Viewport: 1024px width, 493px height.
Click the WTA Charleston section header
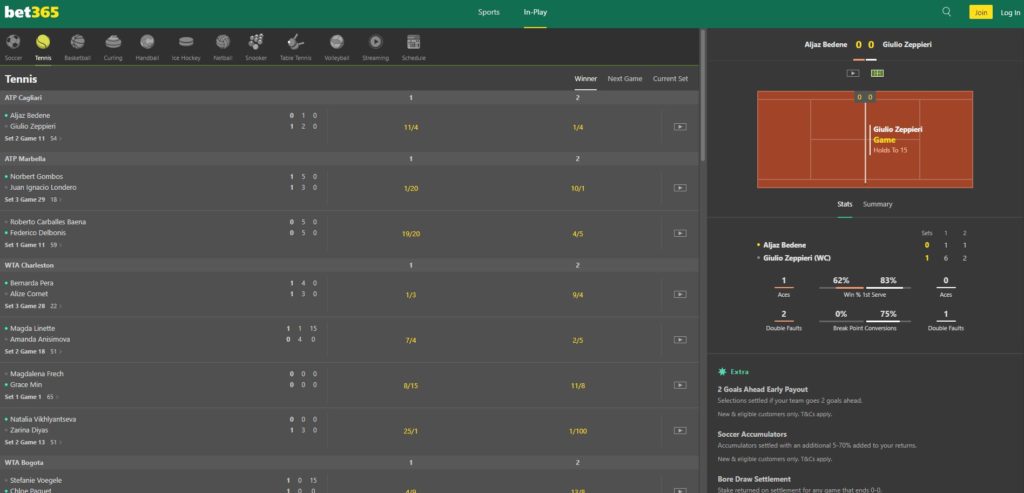[349, 266]
